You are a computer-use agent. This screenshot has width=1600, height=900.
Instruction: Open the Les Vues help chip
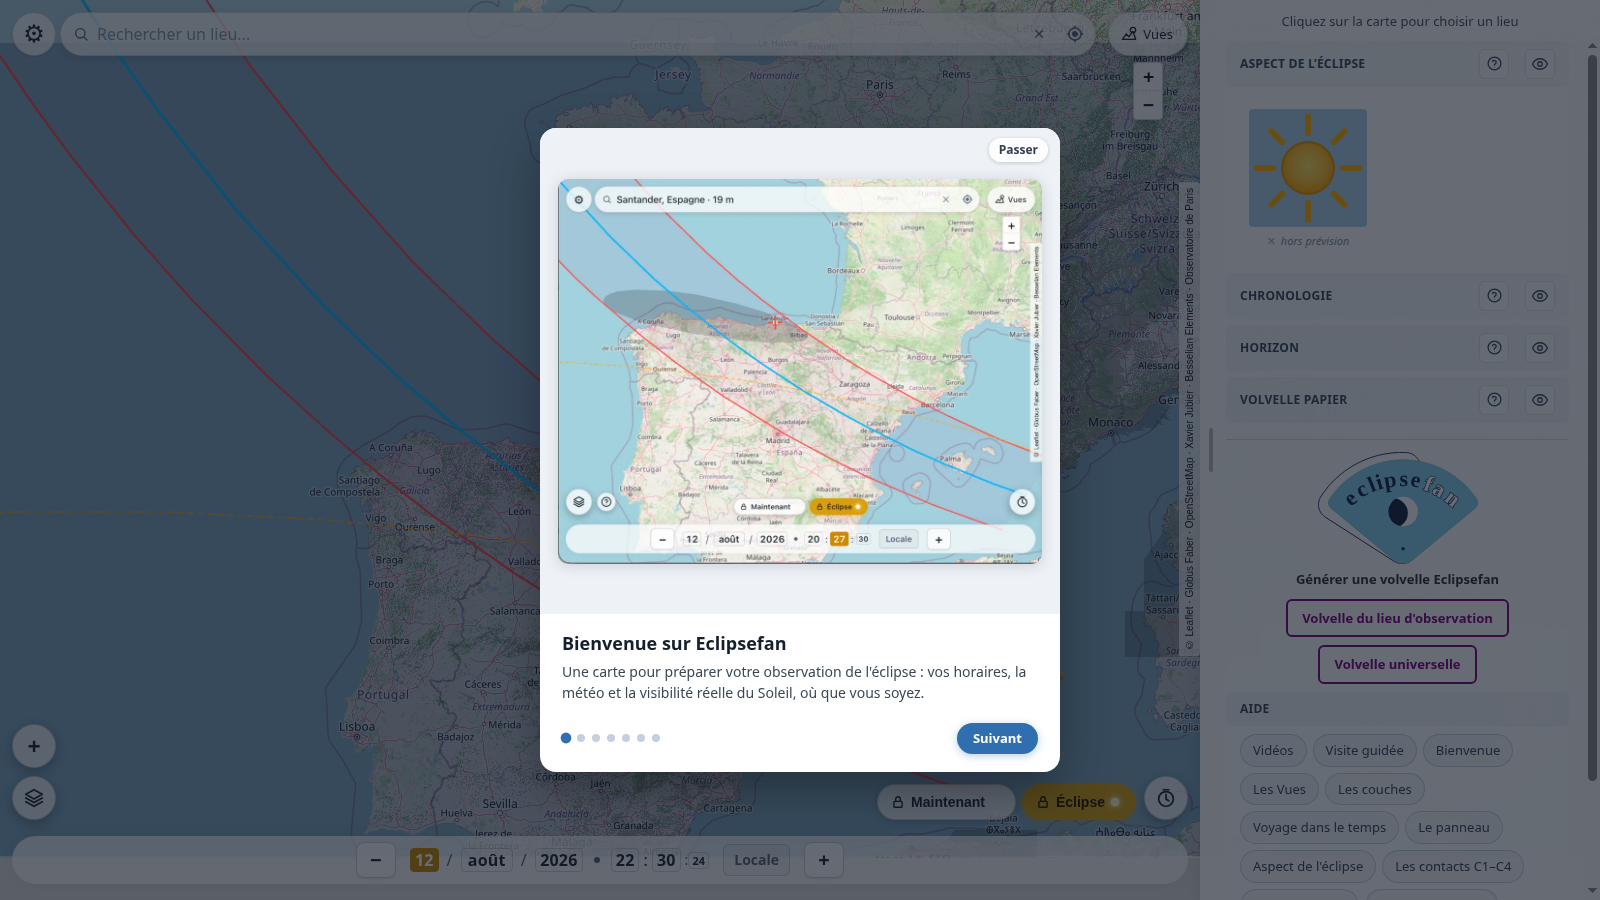click(1279, 790)
